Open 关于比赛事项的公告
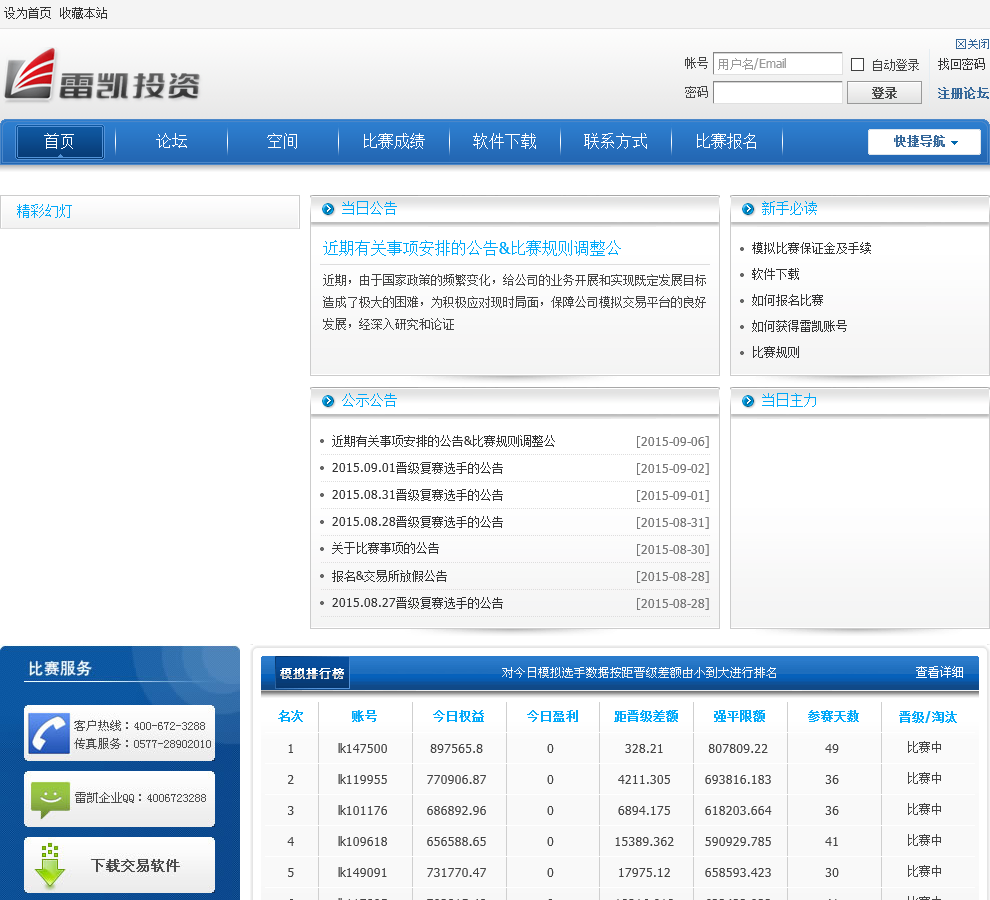The image size is (990, 900). coord(385,548)
